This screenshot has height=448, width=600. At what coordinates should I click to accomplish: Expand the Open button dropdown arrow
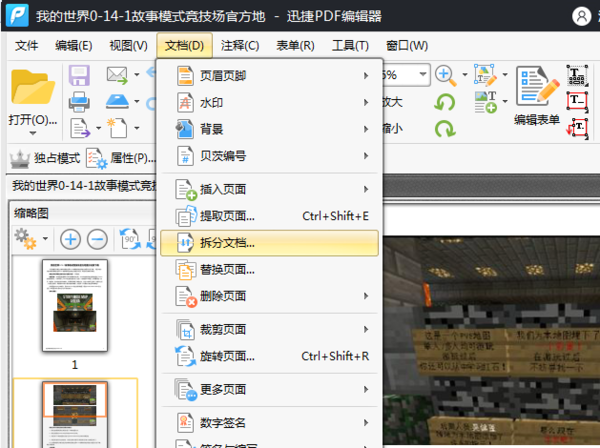33,134
